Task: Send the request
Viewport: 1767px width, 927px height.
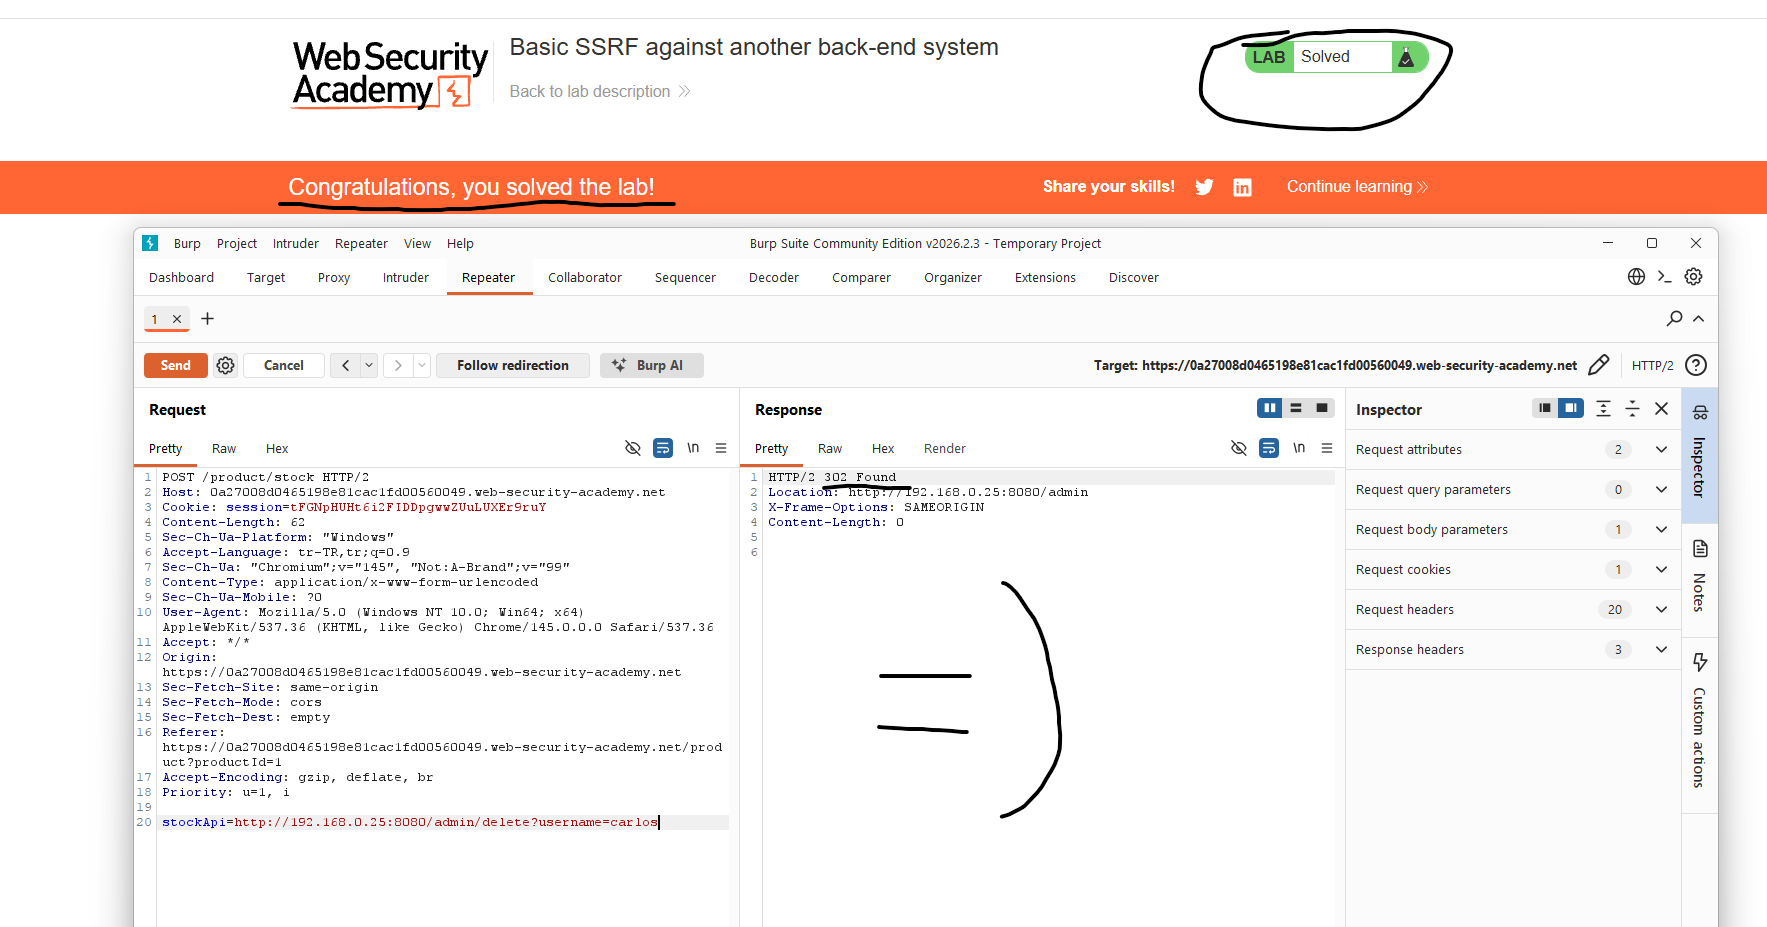Action: point(176,366)
